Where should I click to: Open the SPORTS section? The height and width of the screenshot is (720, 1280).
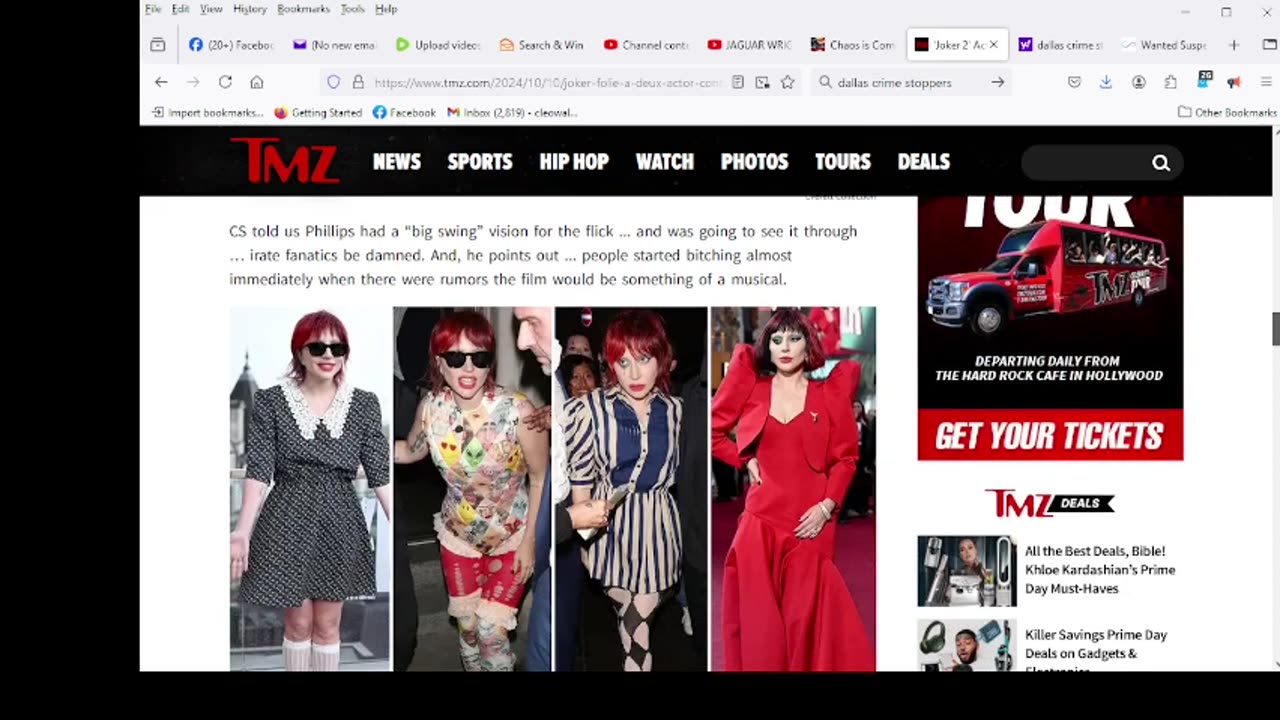(480, 161)
